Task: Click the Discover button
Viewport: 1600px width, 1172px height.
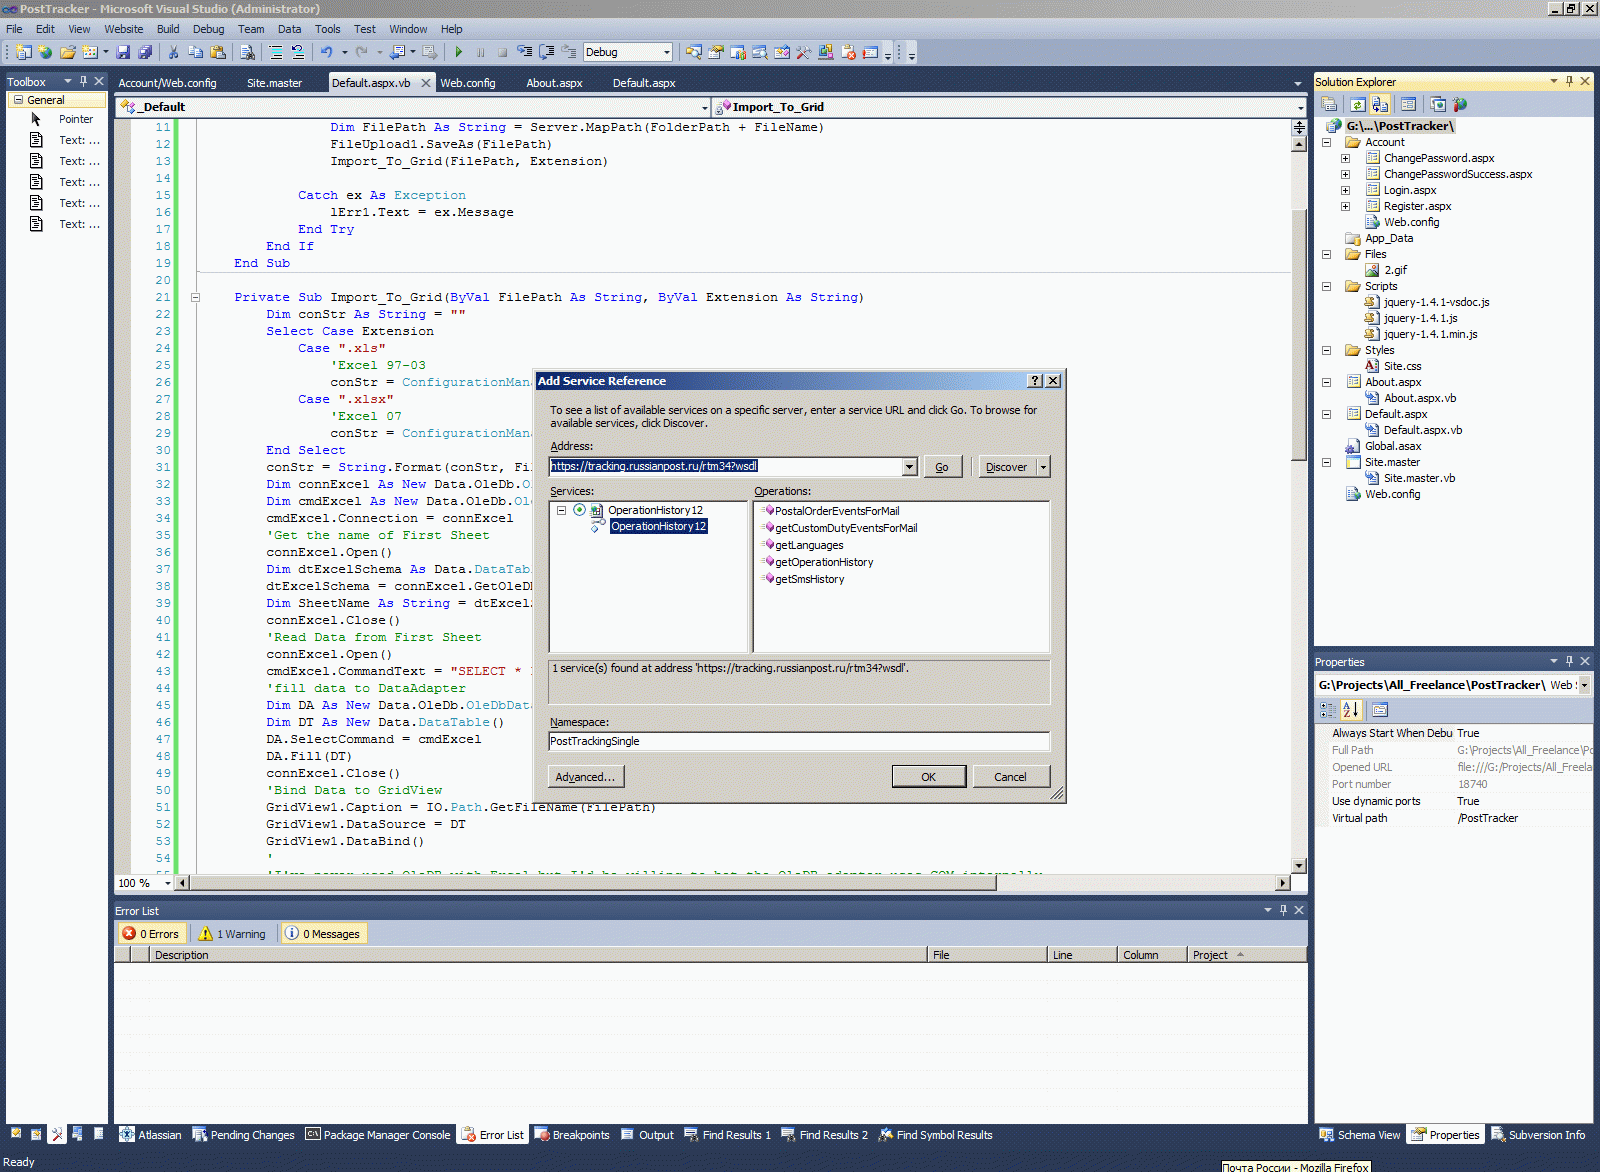Action: 1006,467
